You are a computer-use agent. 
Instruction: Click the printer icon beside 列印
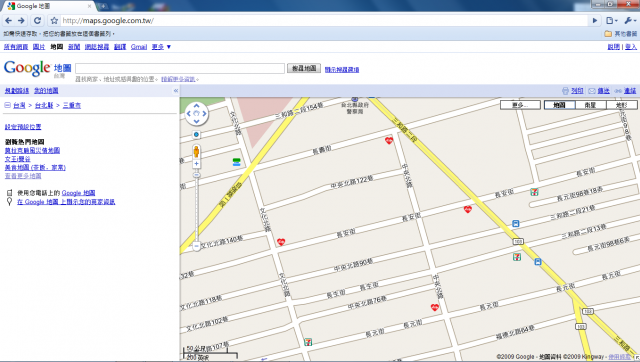pos(565,91)
